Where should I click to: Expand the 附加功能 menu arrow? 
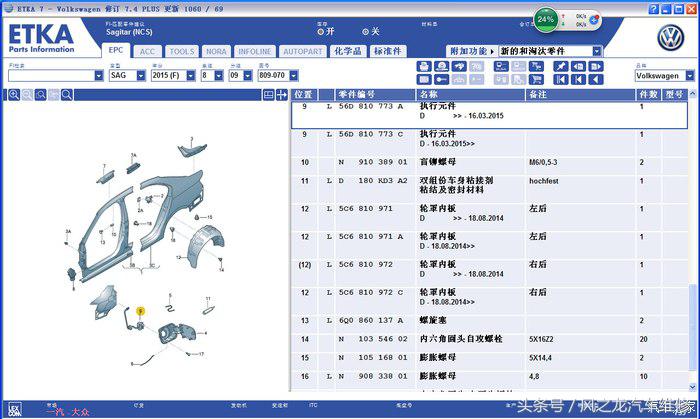(x=492, y=52)
